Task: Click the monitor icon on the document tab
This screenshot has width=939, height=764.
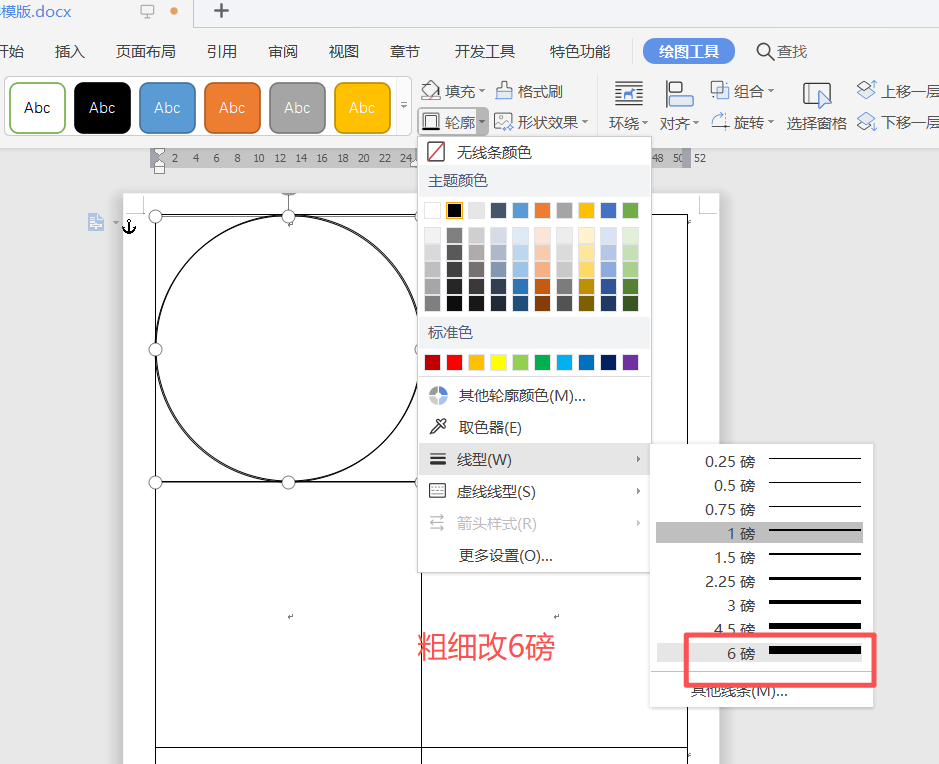Action: coord(147,11)
